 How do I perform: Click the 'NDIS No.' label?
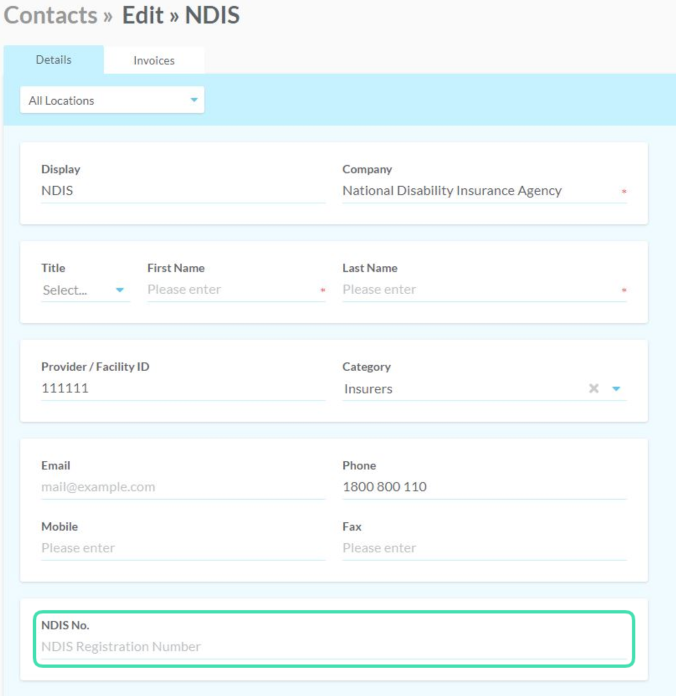tap(65, 625)
